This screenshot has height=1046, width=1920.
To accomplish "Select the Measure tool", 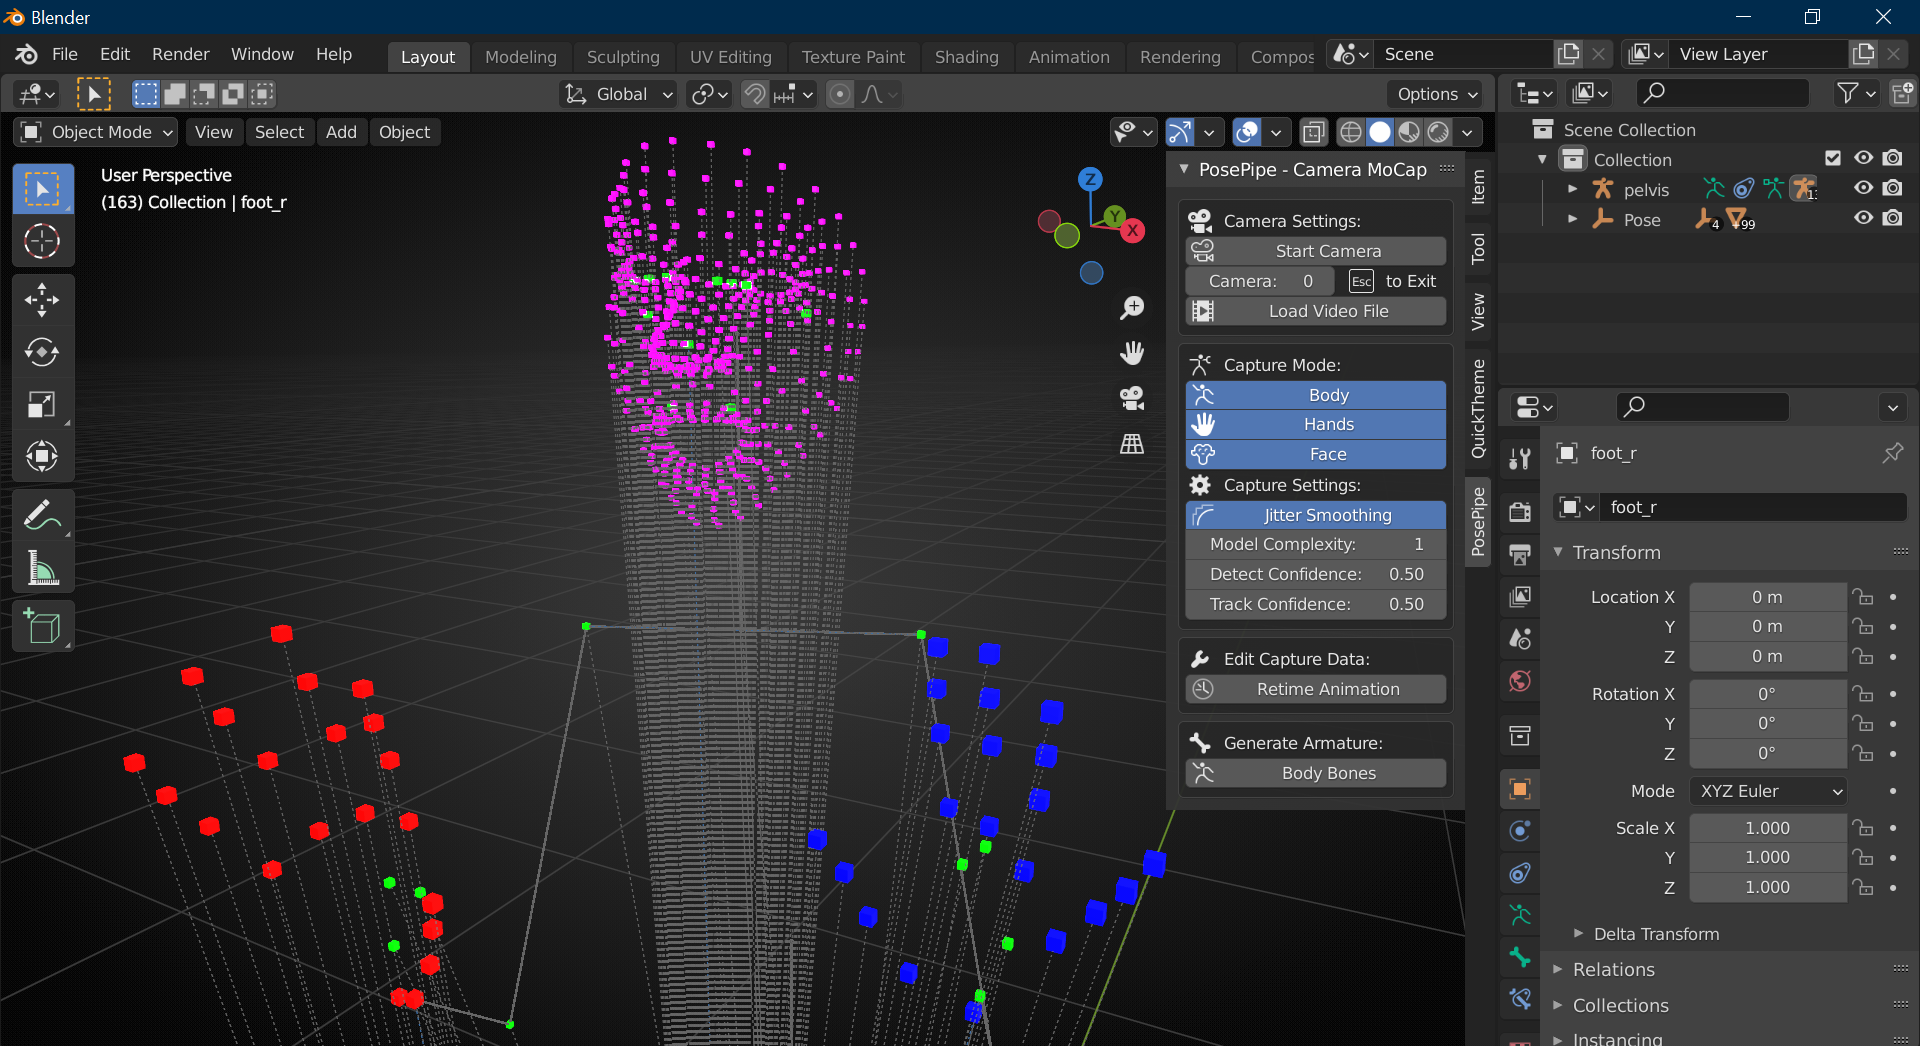I will pos(42,569).
